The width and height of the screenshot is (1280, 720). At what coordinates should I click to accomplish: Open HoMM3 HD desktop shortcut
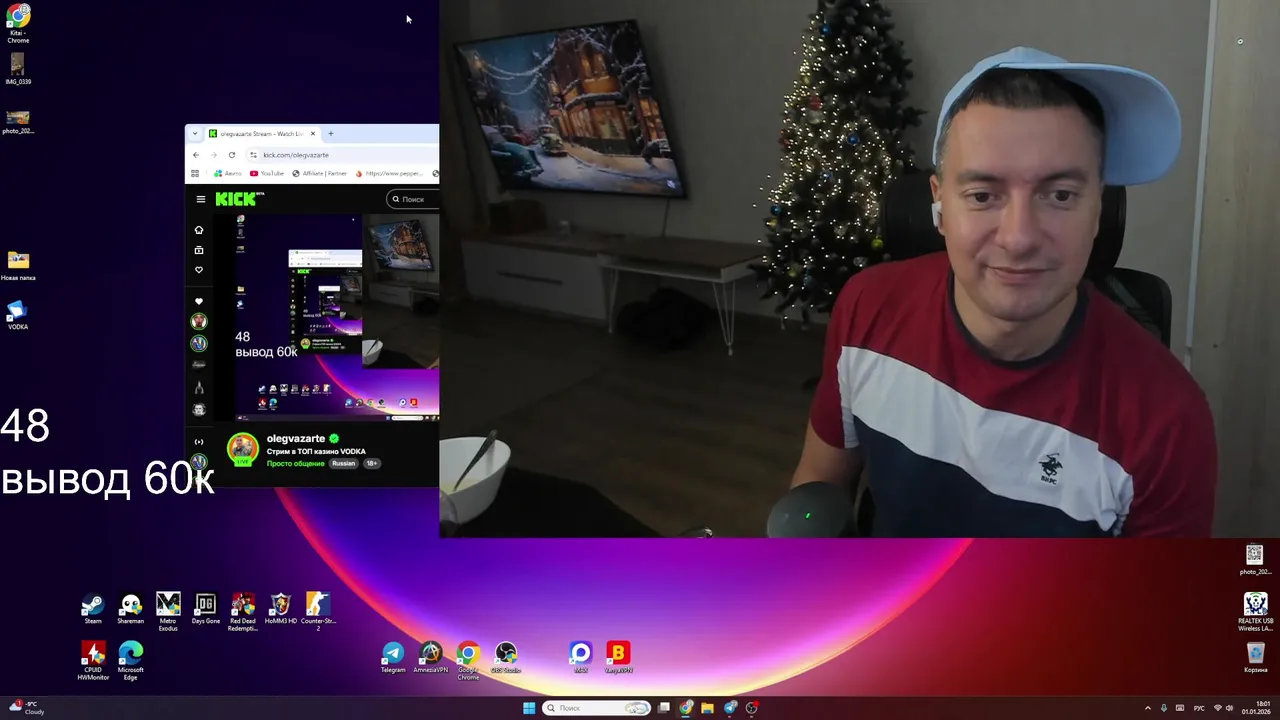click(281, 608)
